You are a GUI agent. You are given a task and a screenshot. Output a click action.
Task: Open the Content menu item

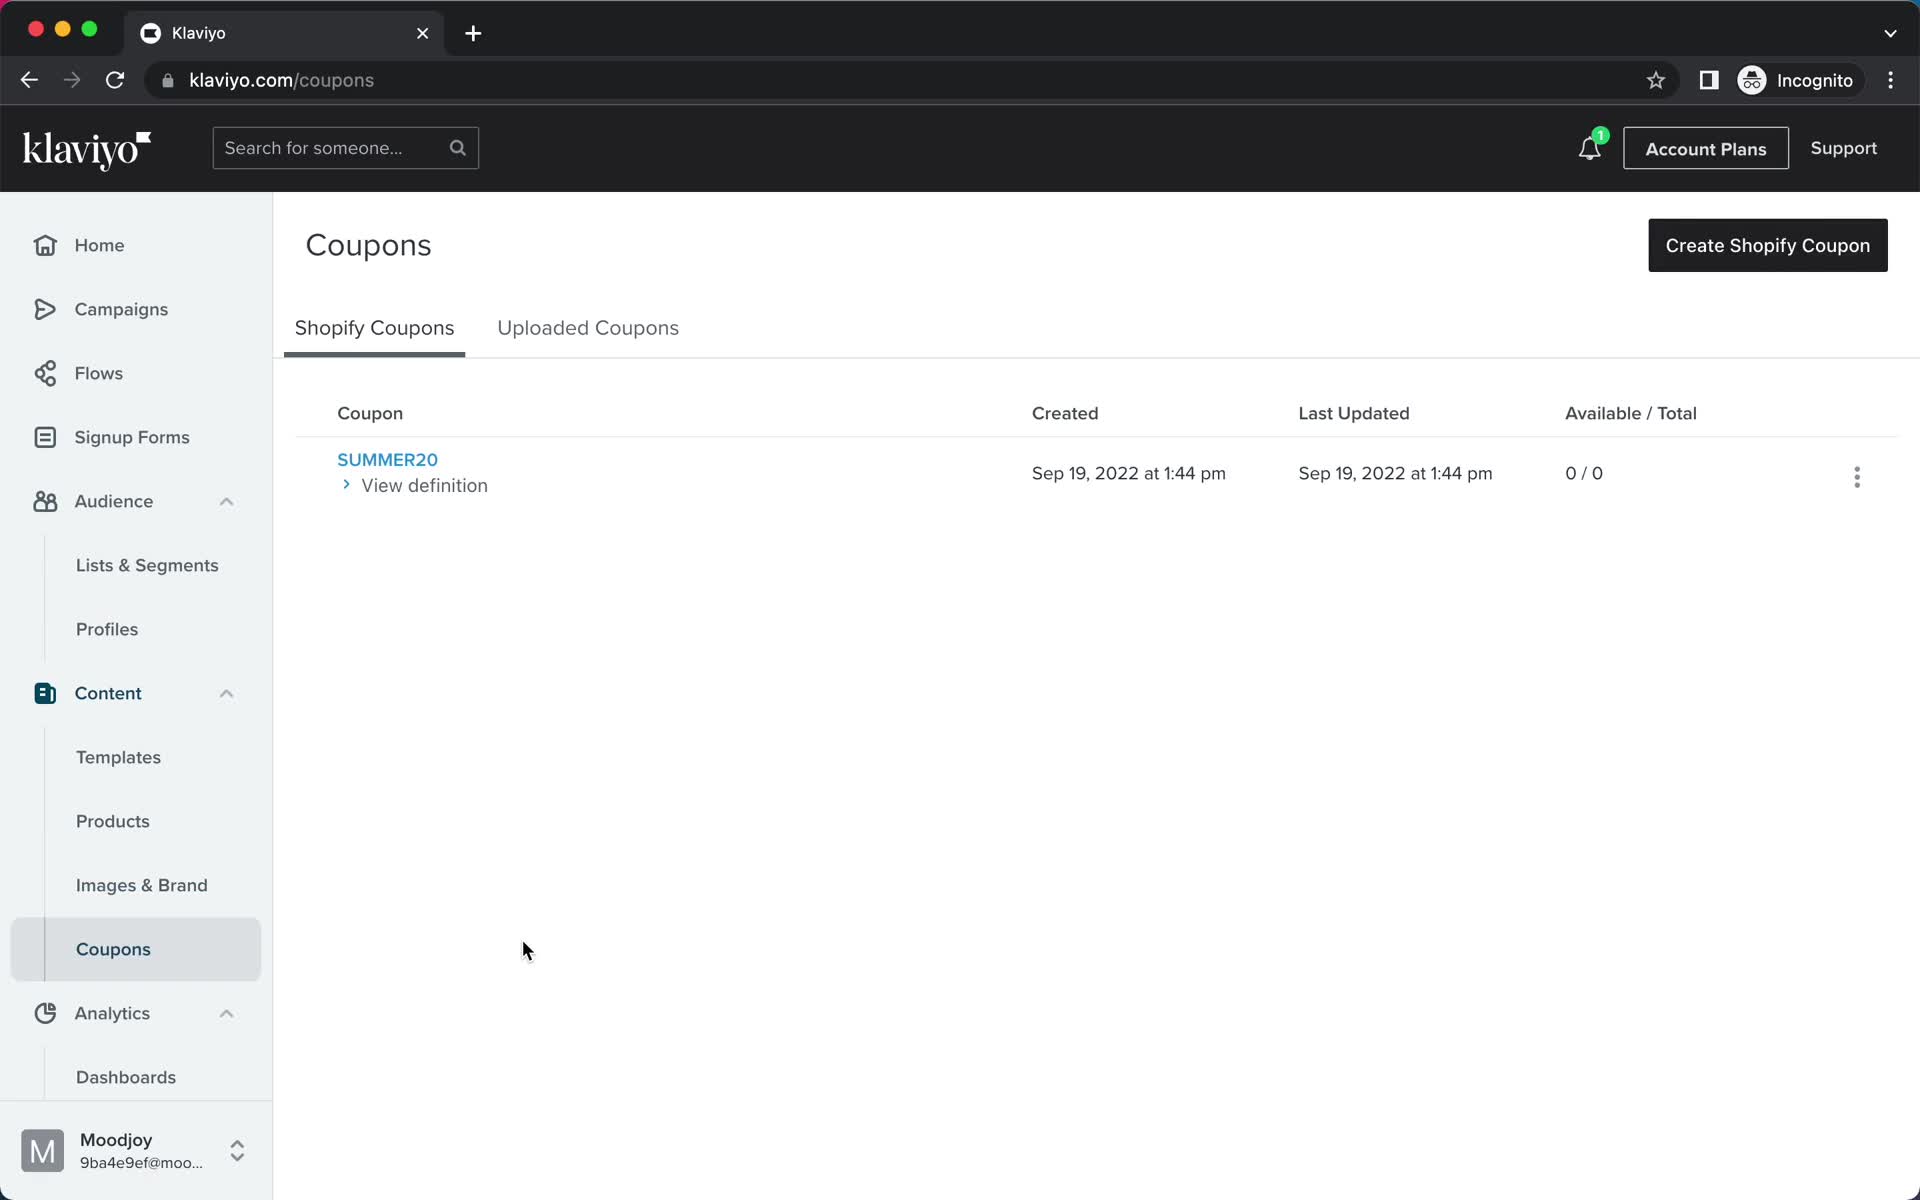[108, 693]
